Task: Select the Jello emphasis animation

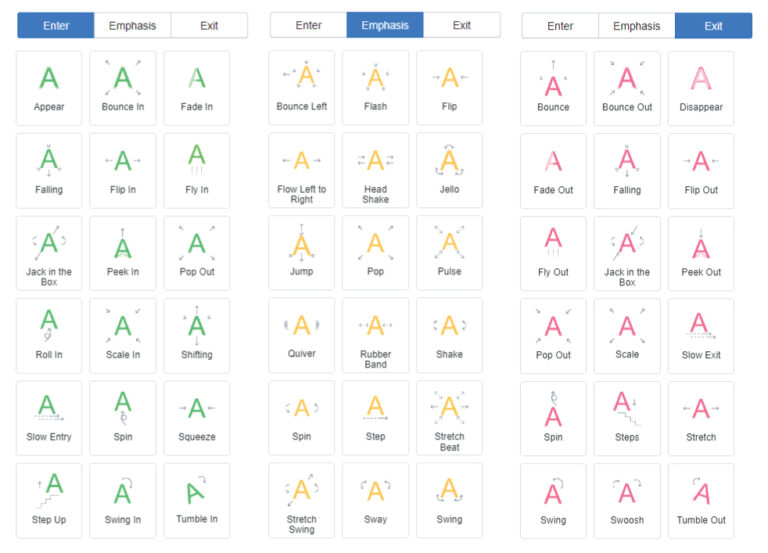Action: [449, 170]
